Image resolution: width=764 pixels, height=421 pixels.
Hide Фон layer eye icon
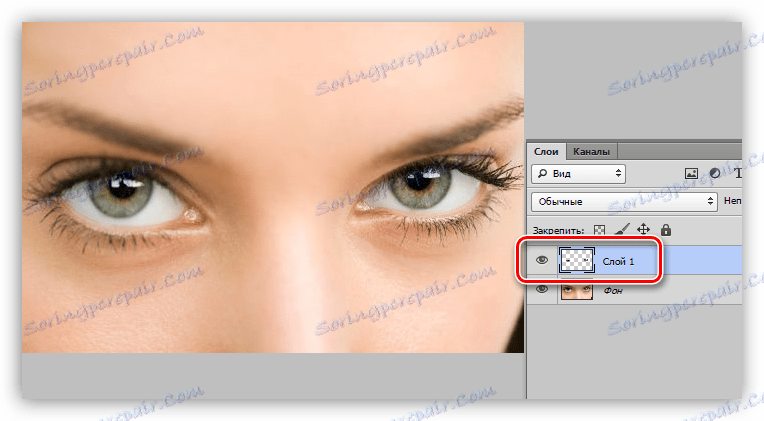coord(542,289)
